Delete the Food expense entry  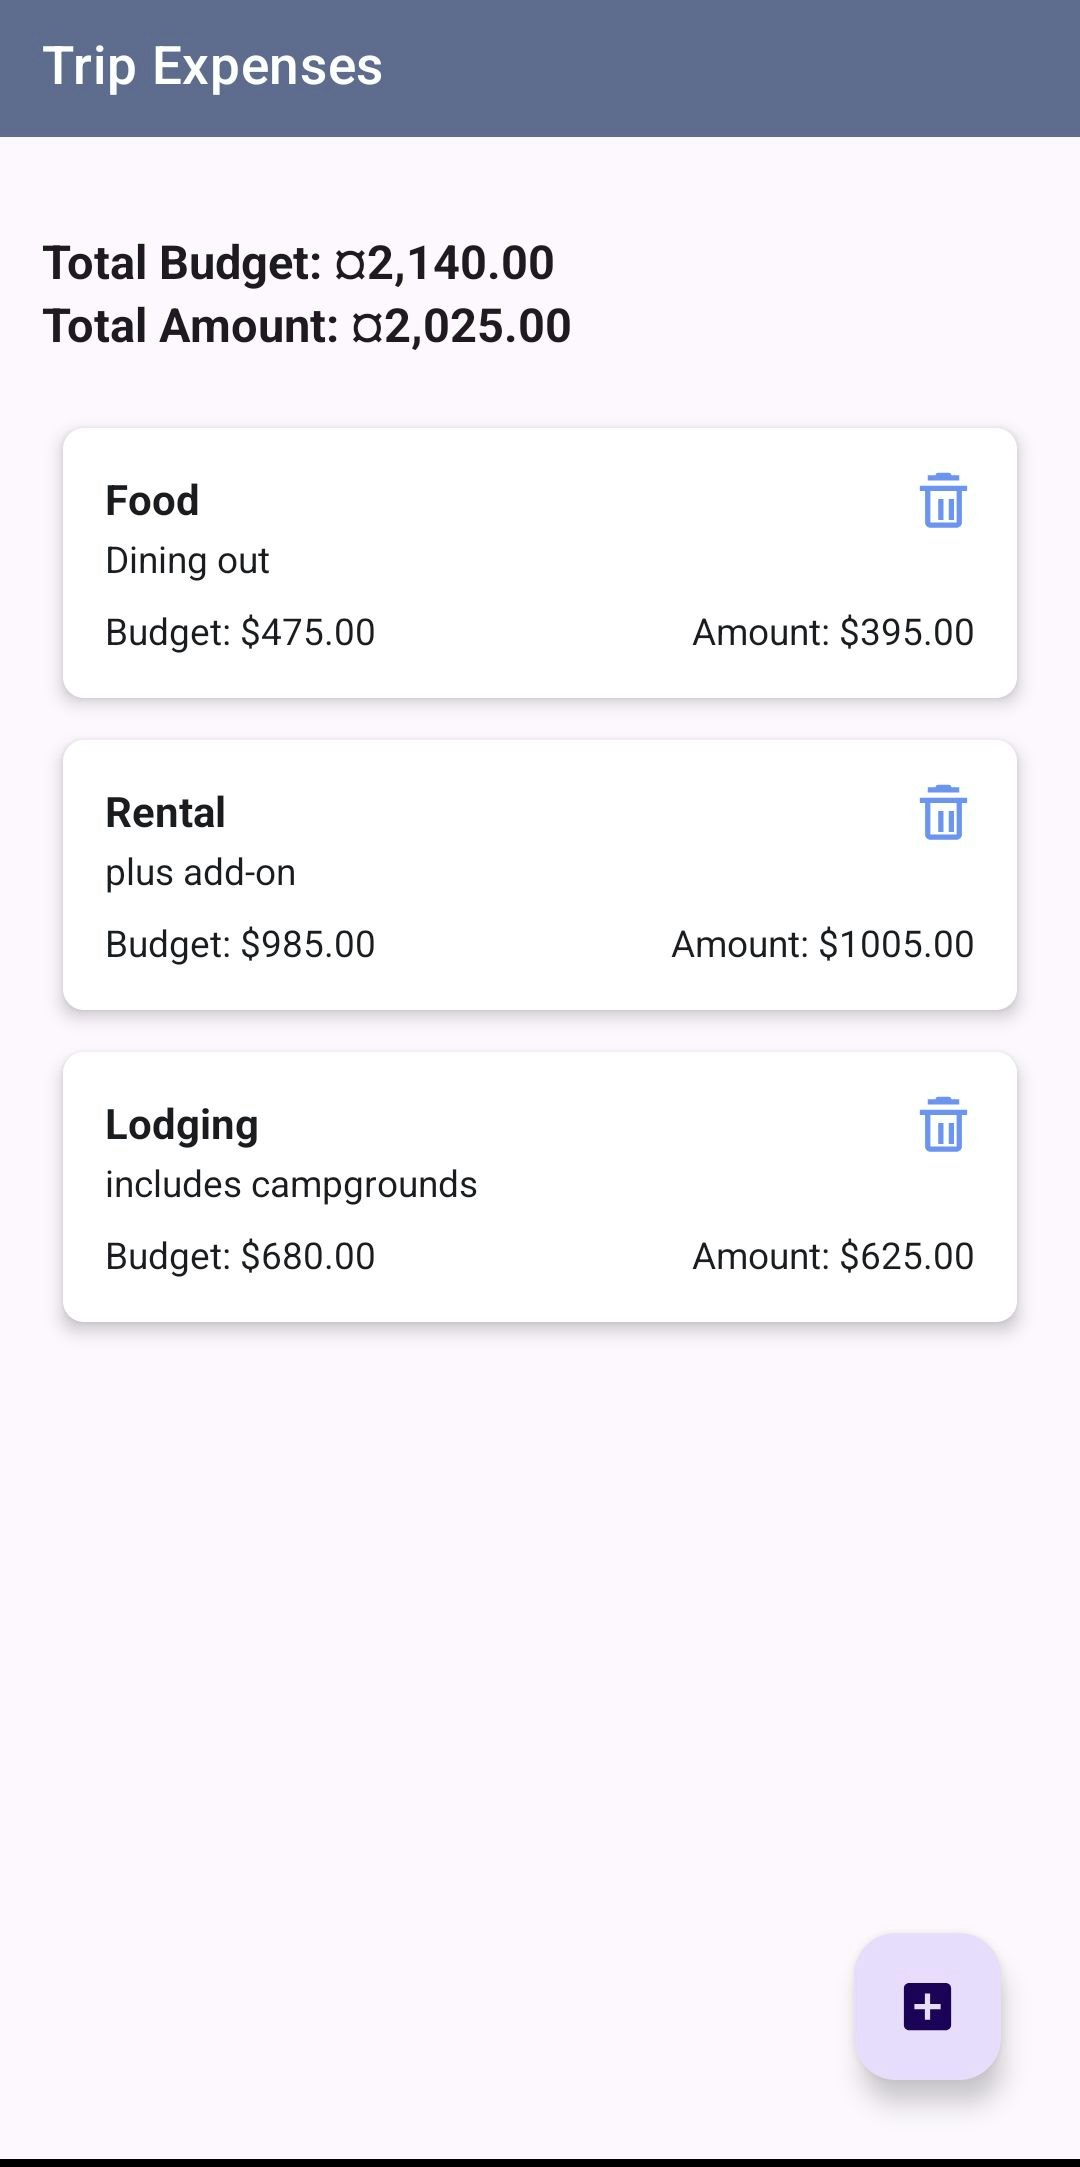[942, 500]
